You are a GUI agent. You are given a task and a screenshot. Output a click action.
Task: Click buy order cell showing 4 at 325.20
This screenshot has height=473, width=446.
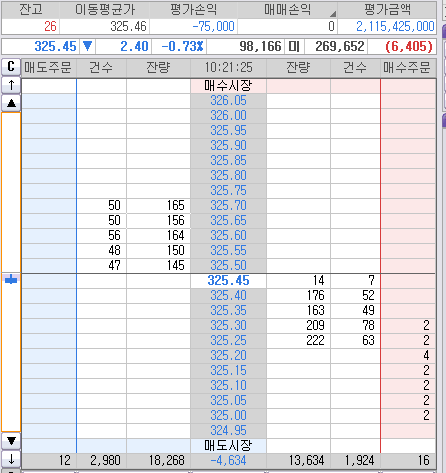click(408, 356)
